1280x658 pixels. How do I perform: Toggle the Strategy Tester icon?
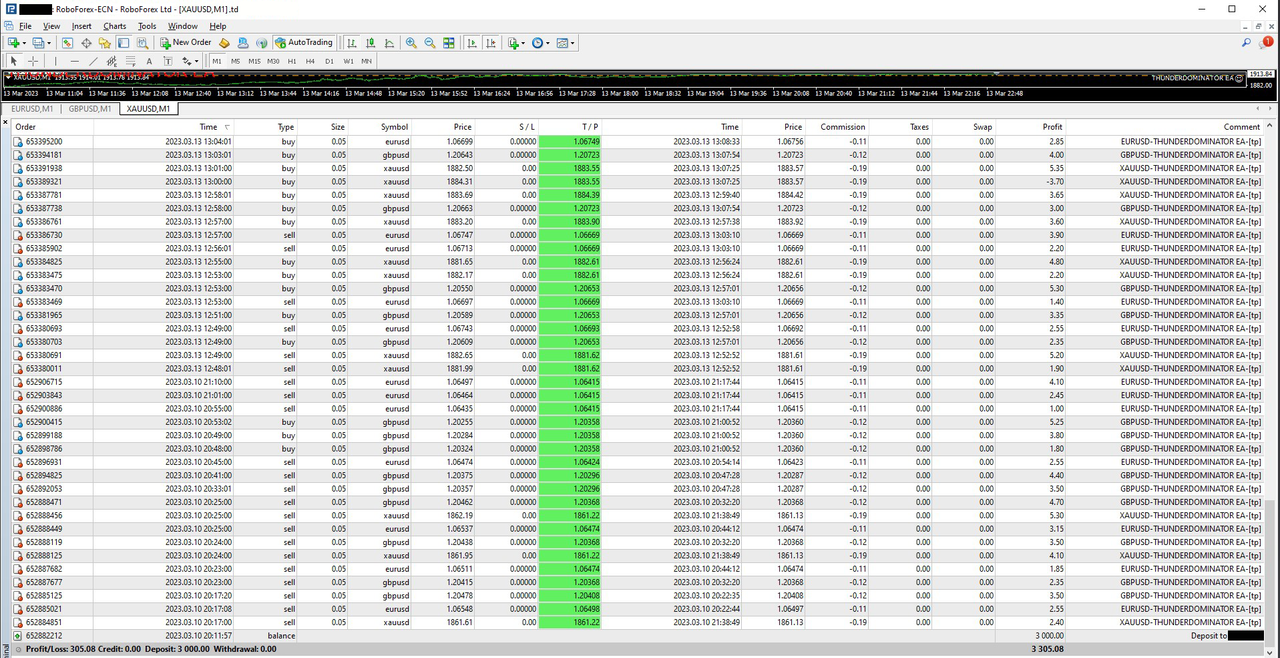[x=142, y=43]
